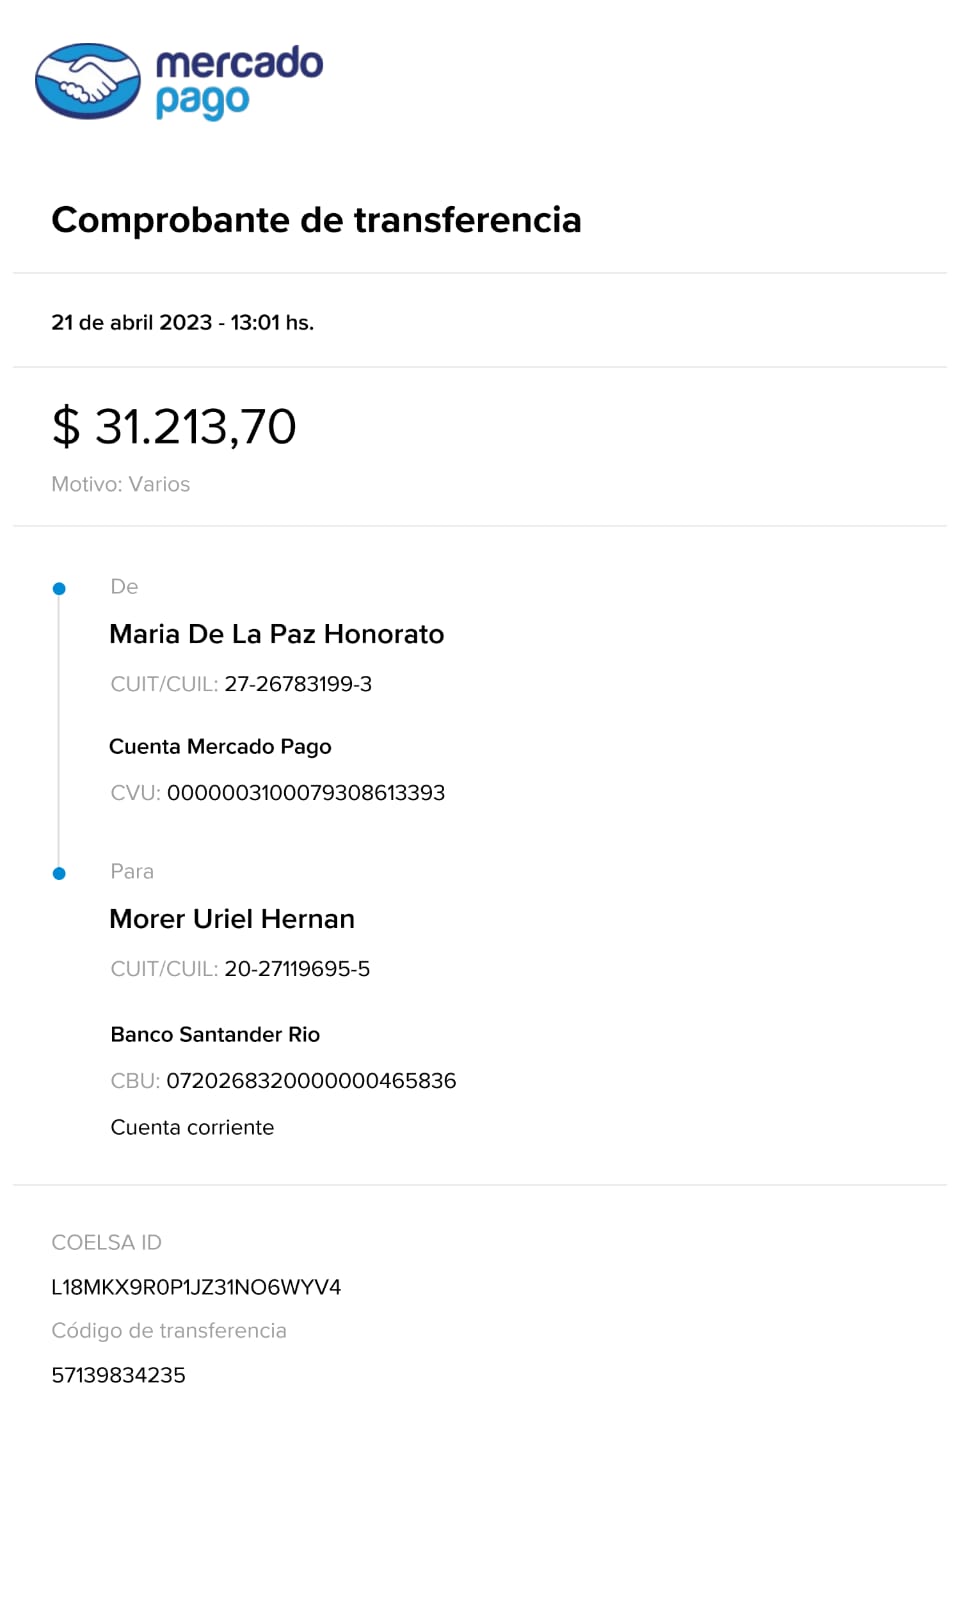Viewport: 960px width, 1600px height.
Task: Click sender CUIT number 27-26783199-3
Action: (x=298, y=684)
